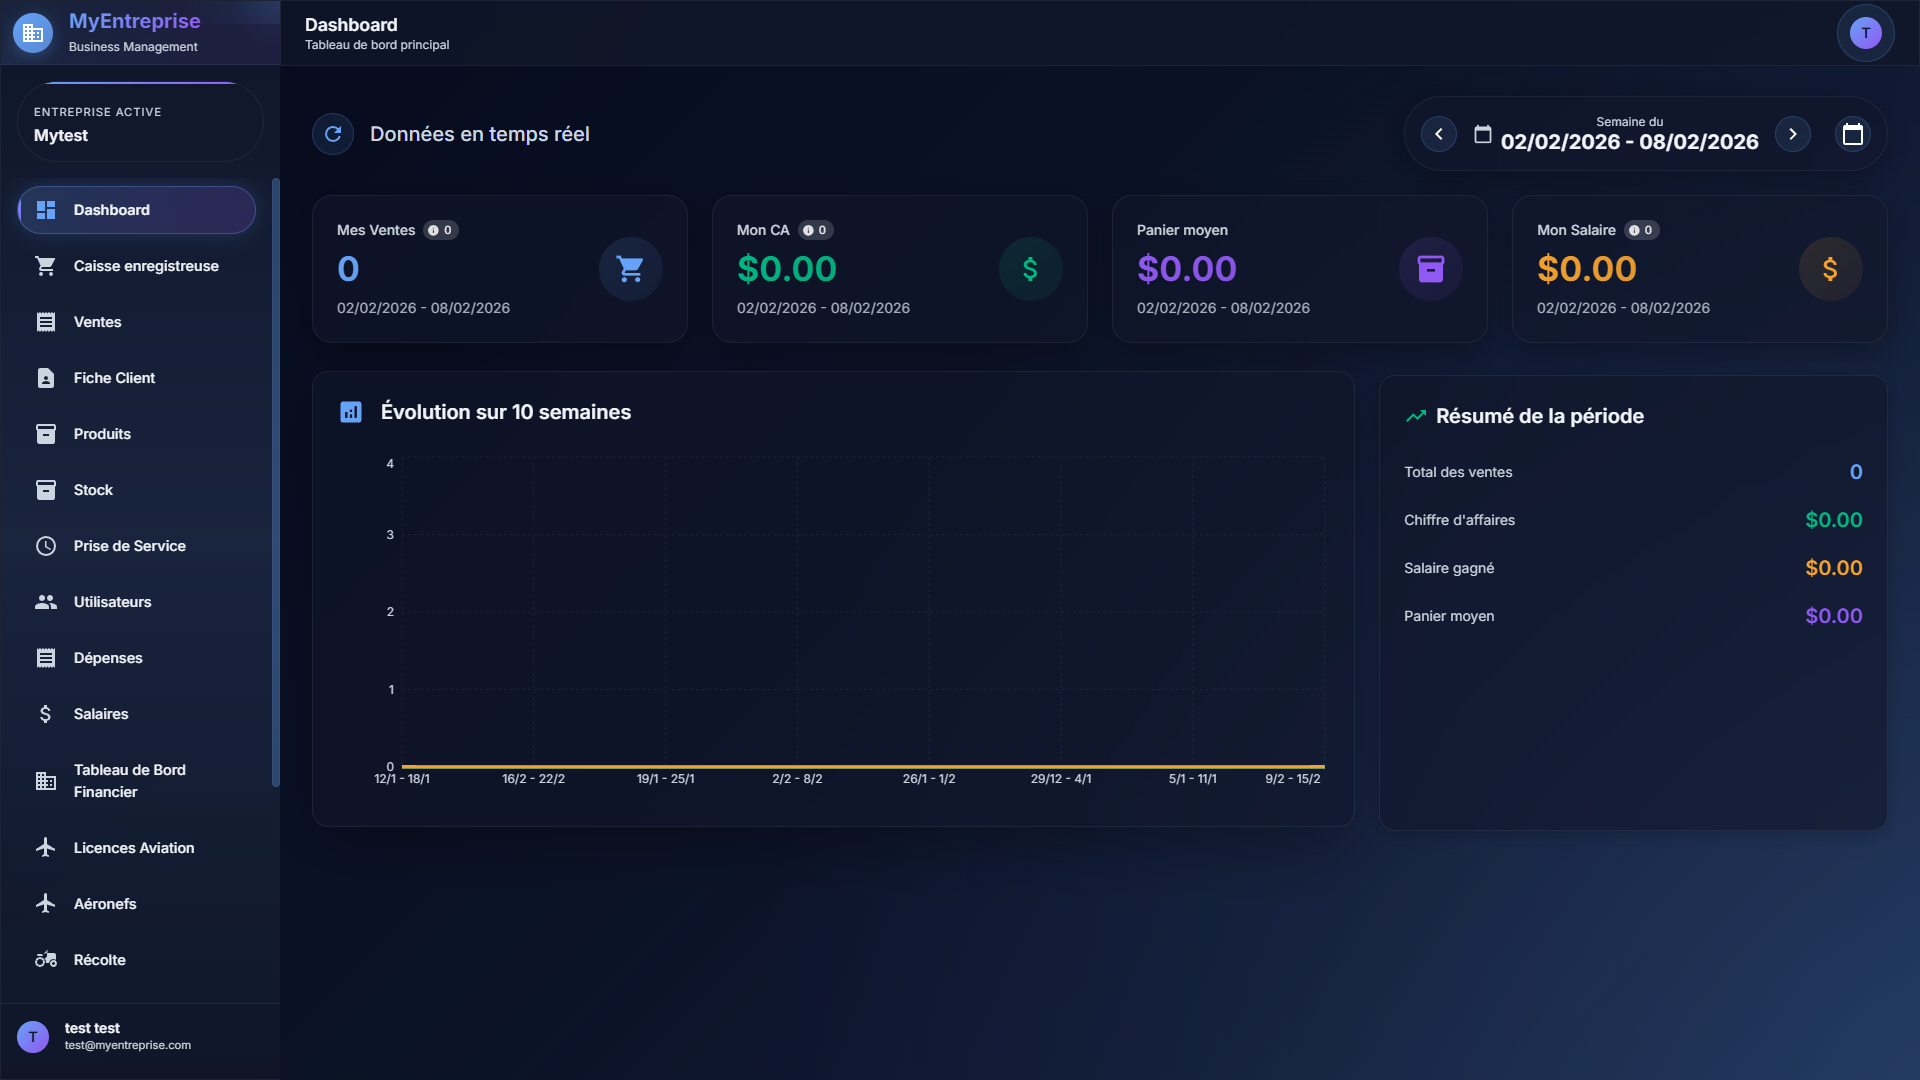Click the week date range text
This screenshot has height=1080, width=1920.
(1629, 141)
